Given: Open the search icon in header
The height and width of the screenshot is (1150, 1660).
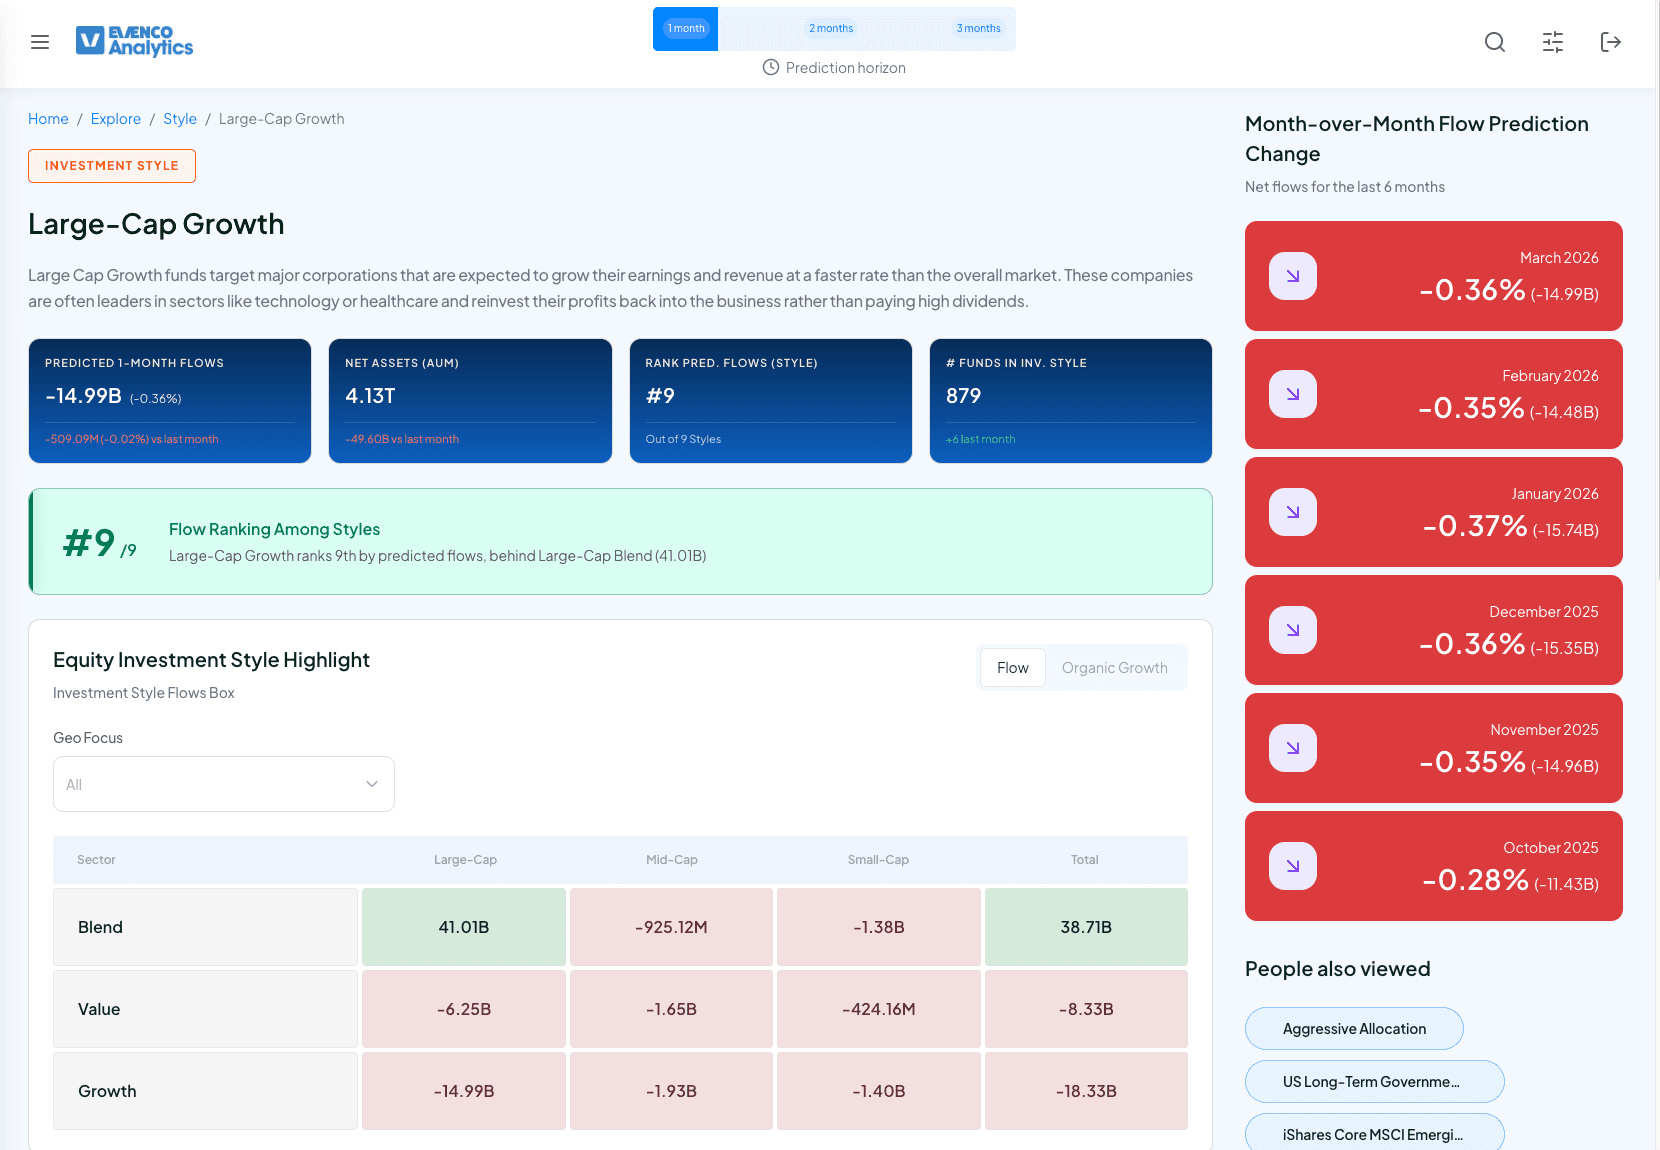Looking at the screenshot, I should point(1494,42).
